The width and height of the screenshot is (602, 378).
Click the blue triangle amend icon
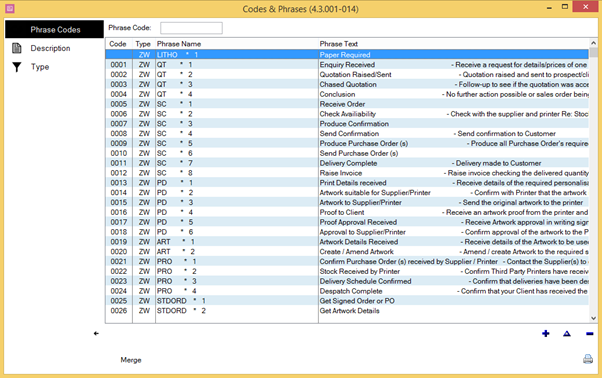567,333
